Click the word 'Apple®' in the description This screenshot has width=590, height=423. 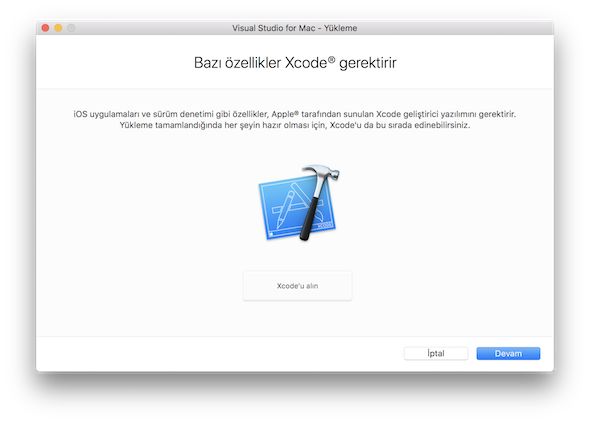[x=285, y=114]
